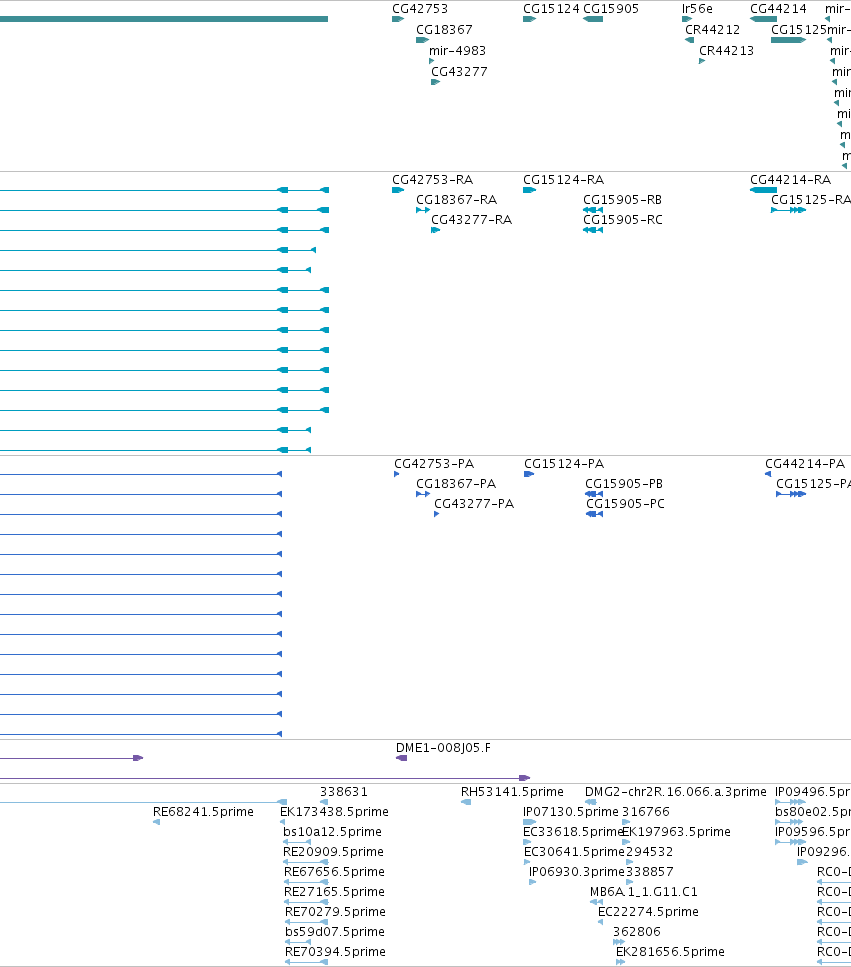Click the RE20909.5prime EST label
The width and height of the screenshot is (851, 967).
tap(334, 852)
